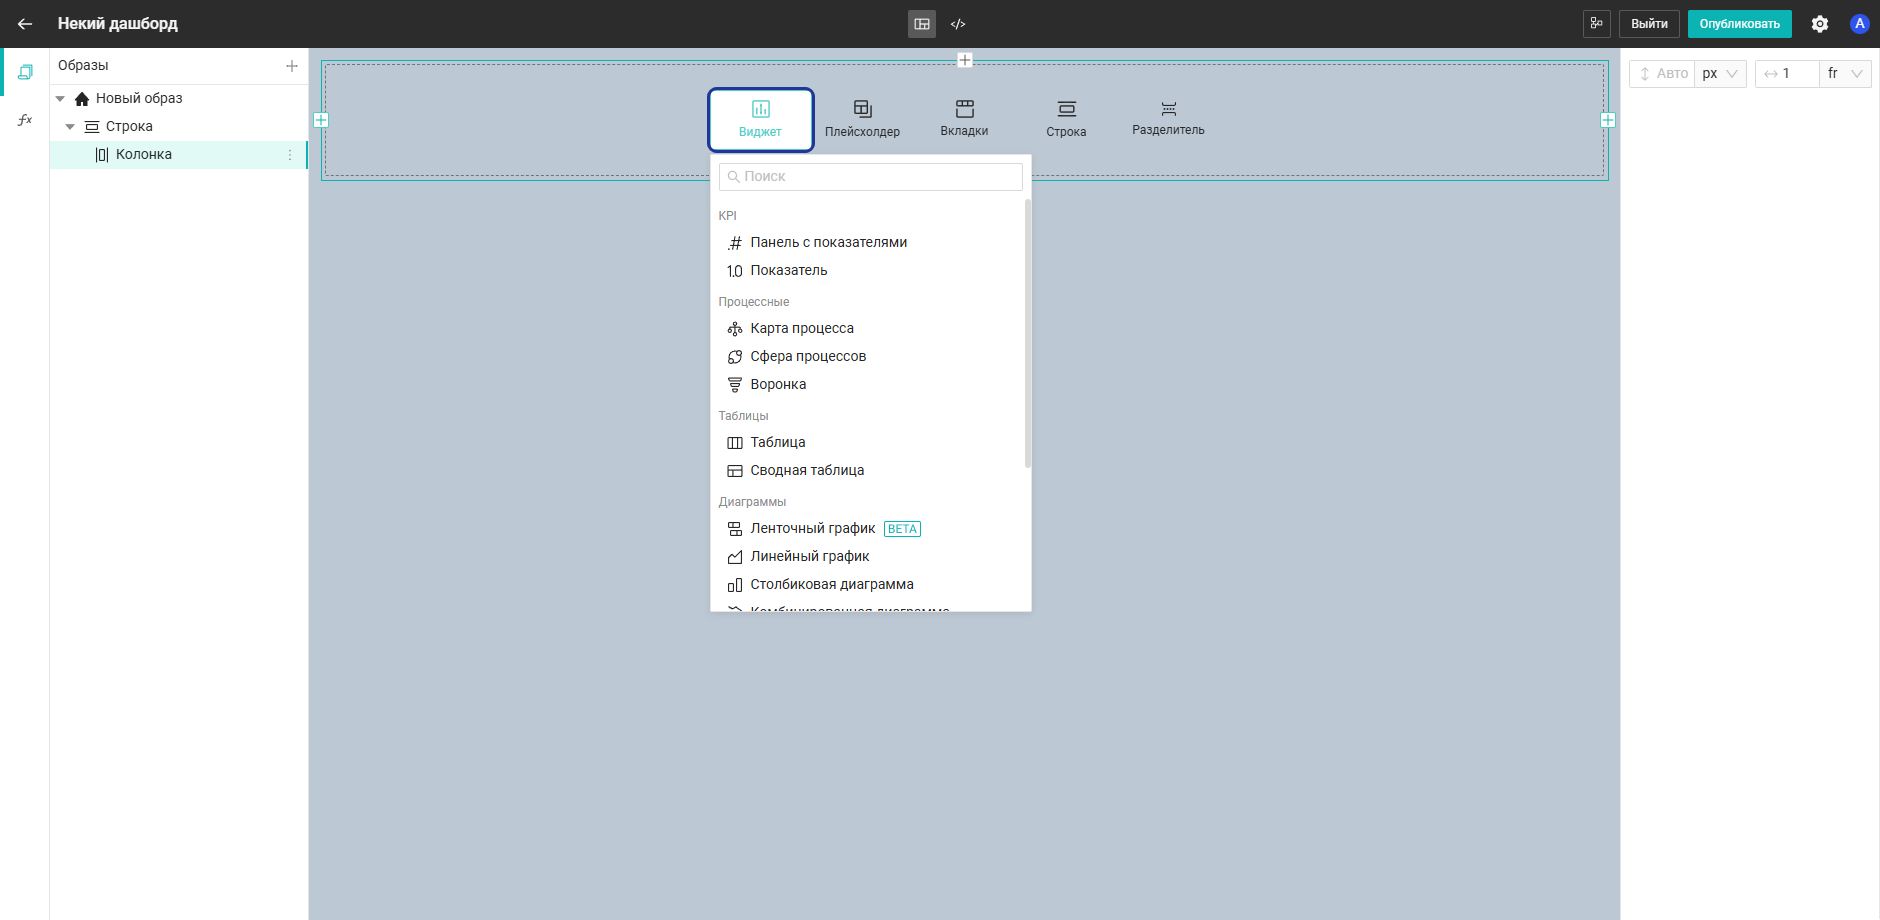Click the Некий дашборд title

[118, 24]
